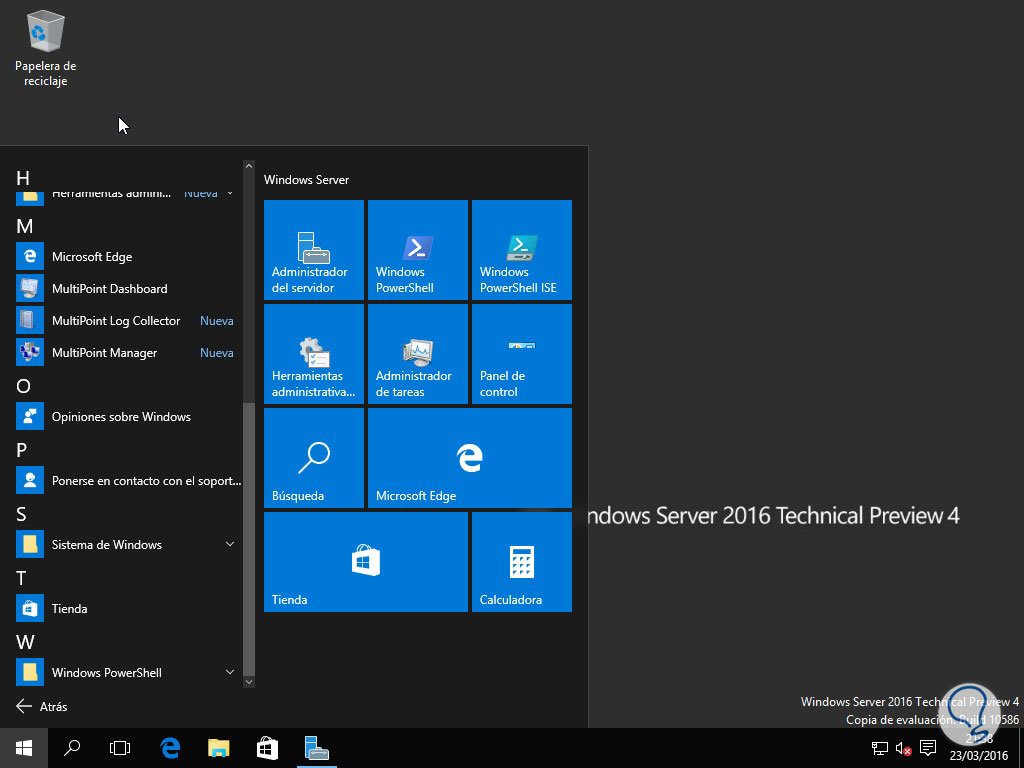
Task: Select MultiPoint Dashboard from the app list
Action: [x=109, y=289]
